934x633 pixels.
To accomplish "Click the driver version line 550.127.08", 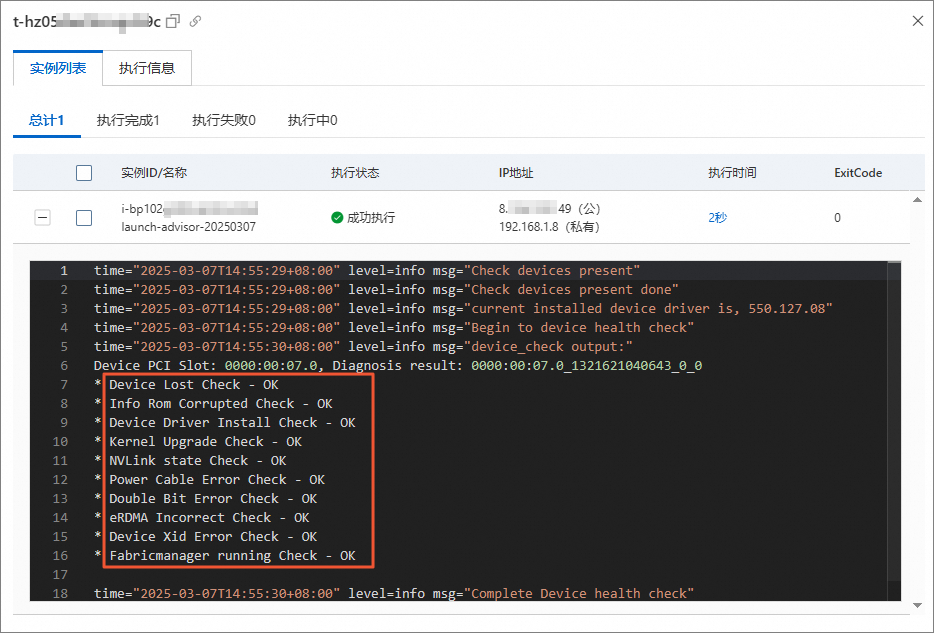I will 463,309.
